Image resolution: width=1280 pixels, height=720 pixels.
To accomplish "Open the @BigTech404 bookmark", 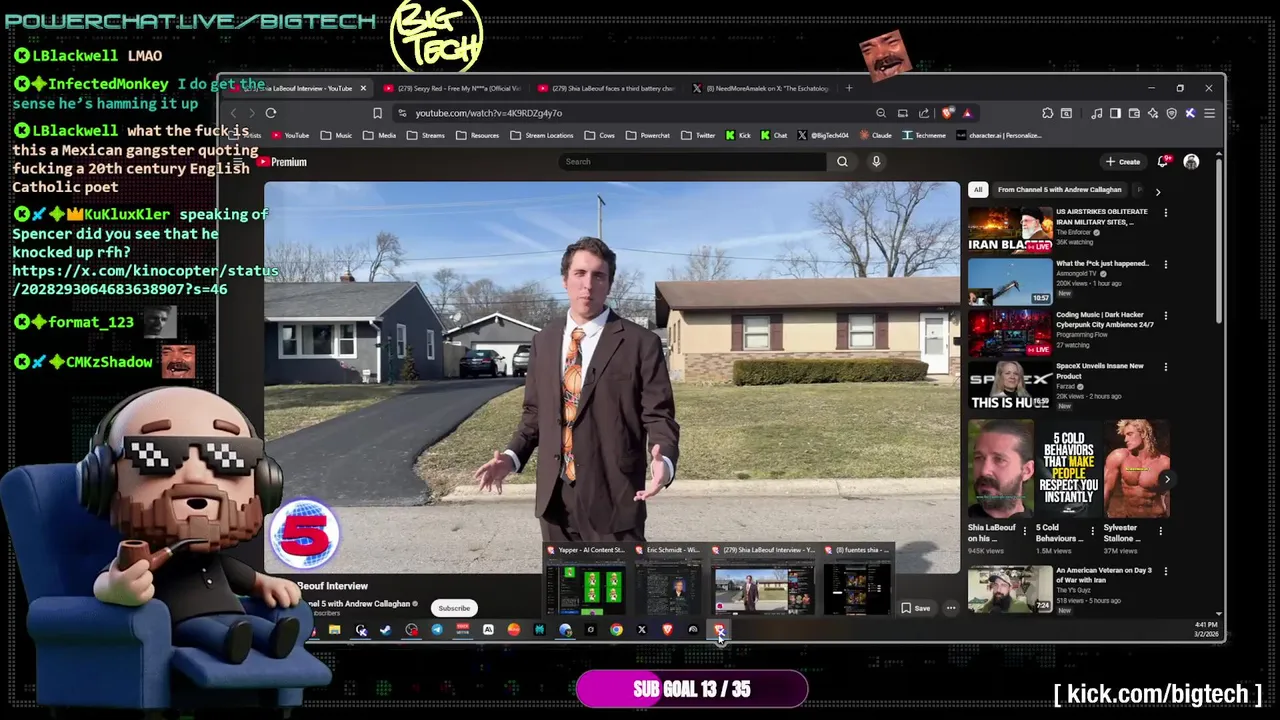I will (823, 135).
